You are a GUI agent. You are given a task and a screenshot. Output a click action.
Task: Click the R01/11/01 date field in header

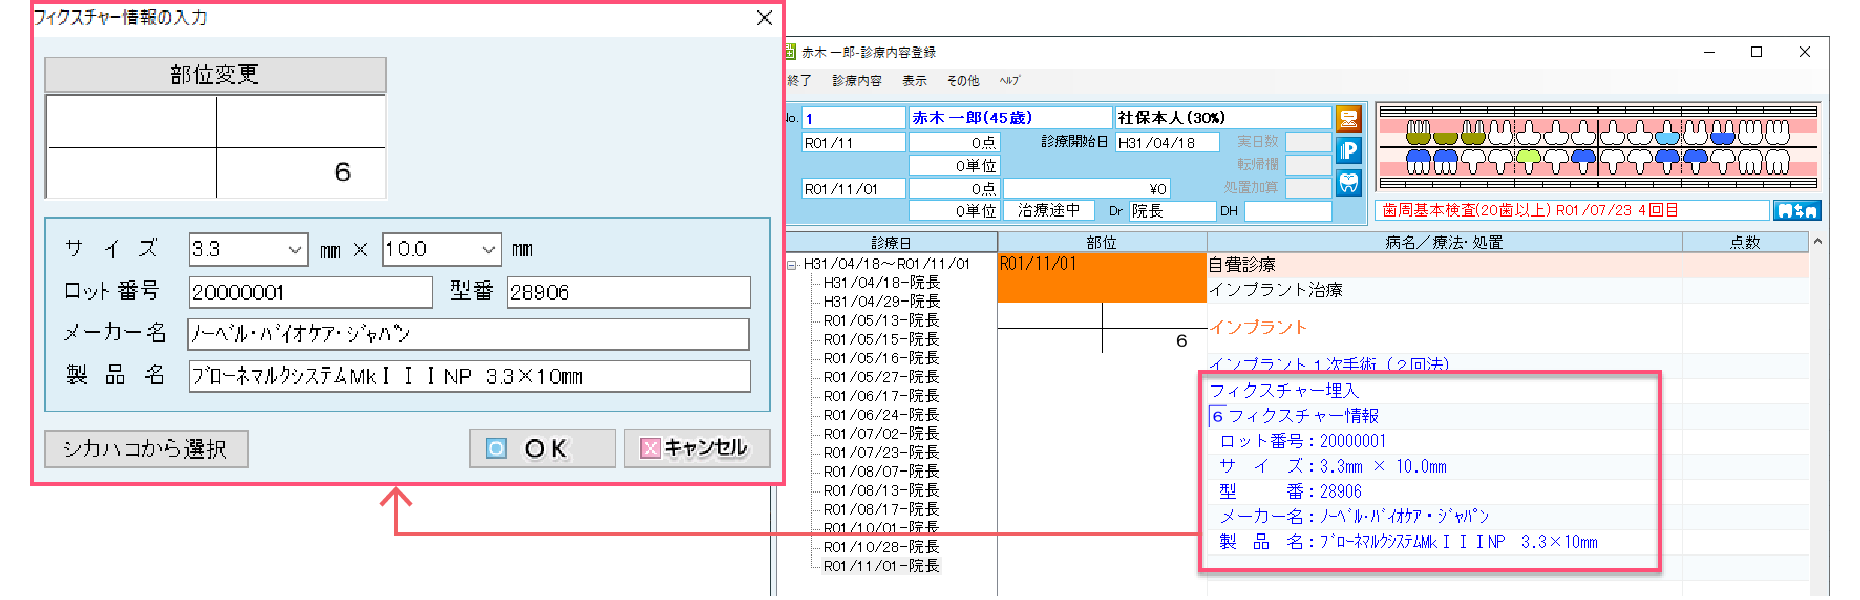coord(854,189)
